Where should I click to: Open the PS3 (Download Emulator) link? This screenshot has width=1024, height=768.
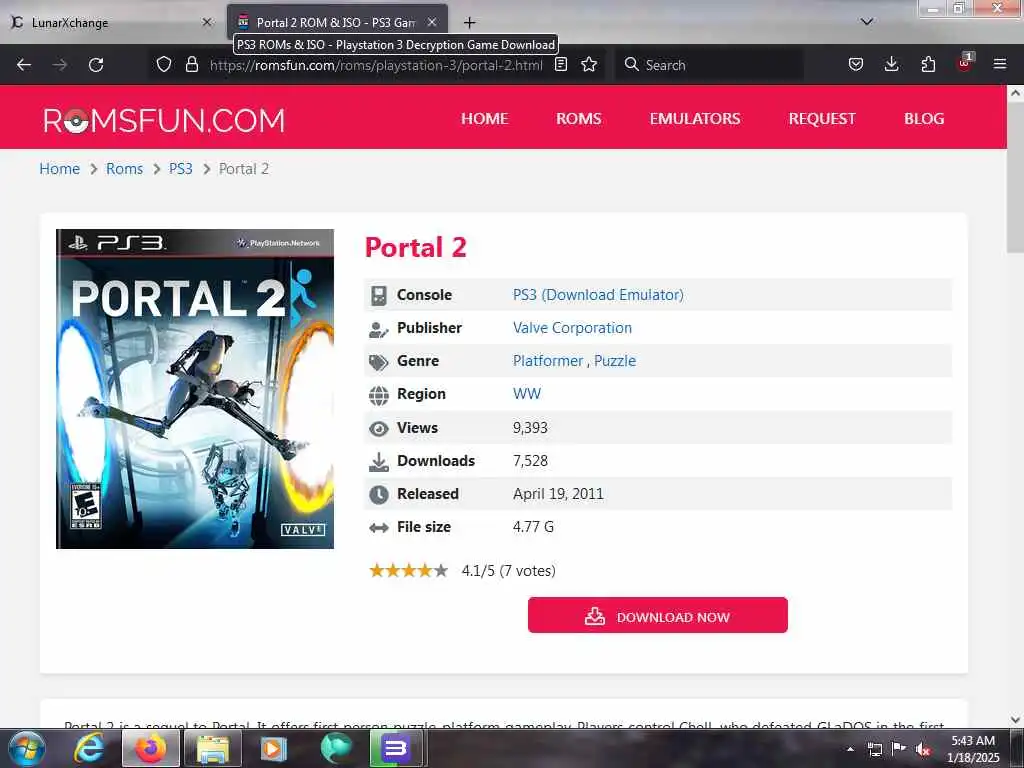tap(598, 295)
